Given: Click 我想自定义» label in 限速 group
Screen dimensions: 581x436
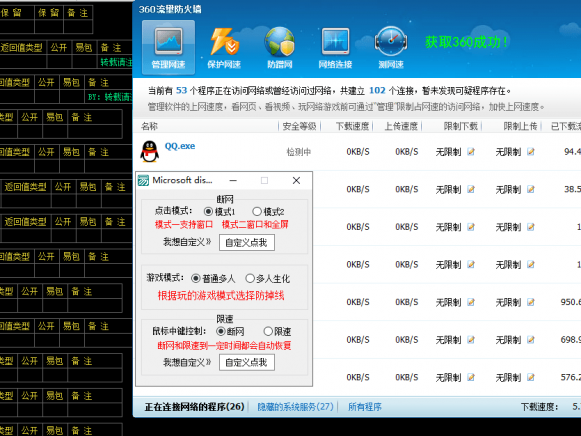Looking at the screenshot, I should (187, 362).
